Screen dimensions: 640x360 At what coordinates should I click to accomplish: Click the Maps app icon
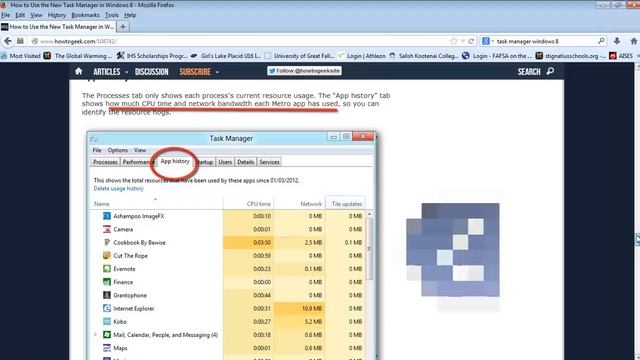[x=107, y=348]
